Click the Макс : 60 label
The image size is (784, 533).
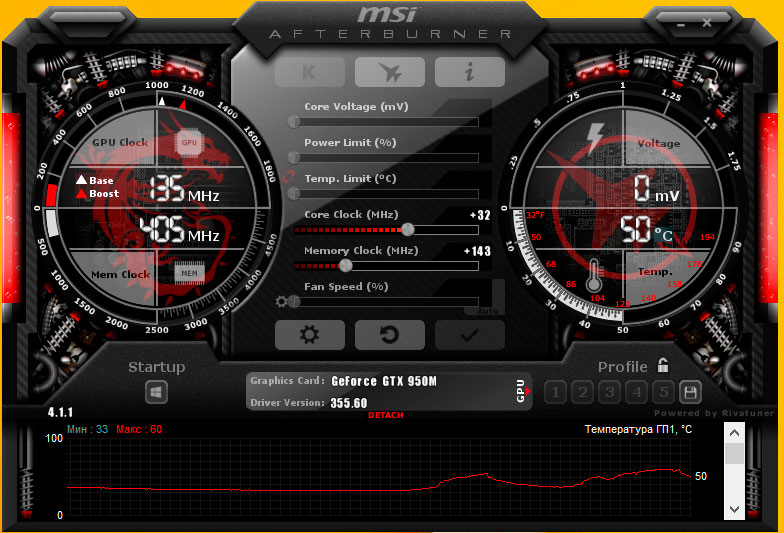139,429
